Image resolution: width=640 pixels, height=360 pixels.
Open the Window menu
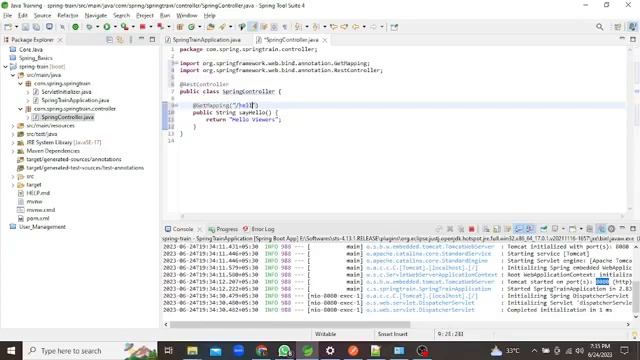coord(187,16)
